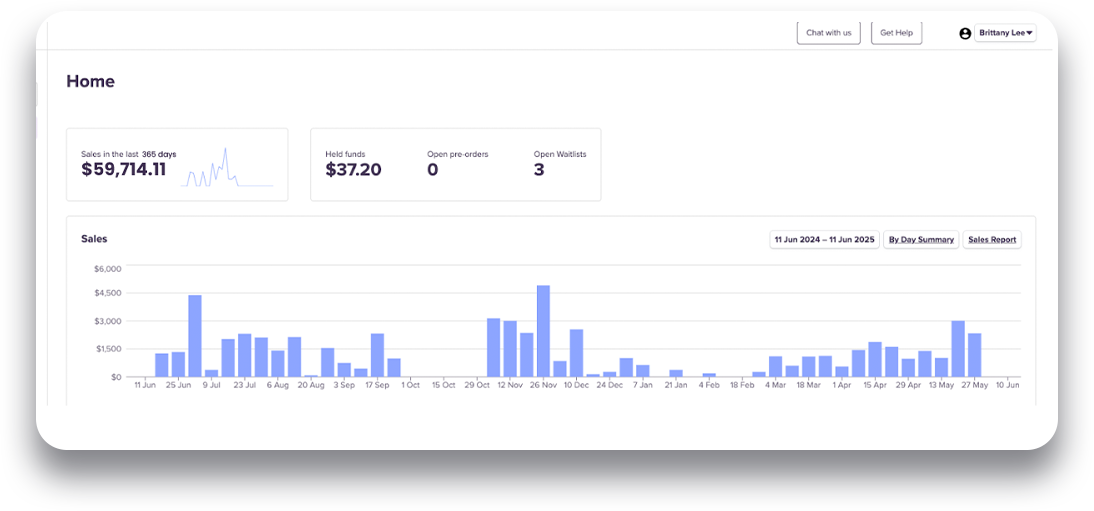Click the sales bar above 10 Dec
Viewport: 1094px width, 511px height.
tap(576, 353)
